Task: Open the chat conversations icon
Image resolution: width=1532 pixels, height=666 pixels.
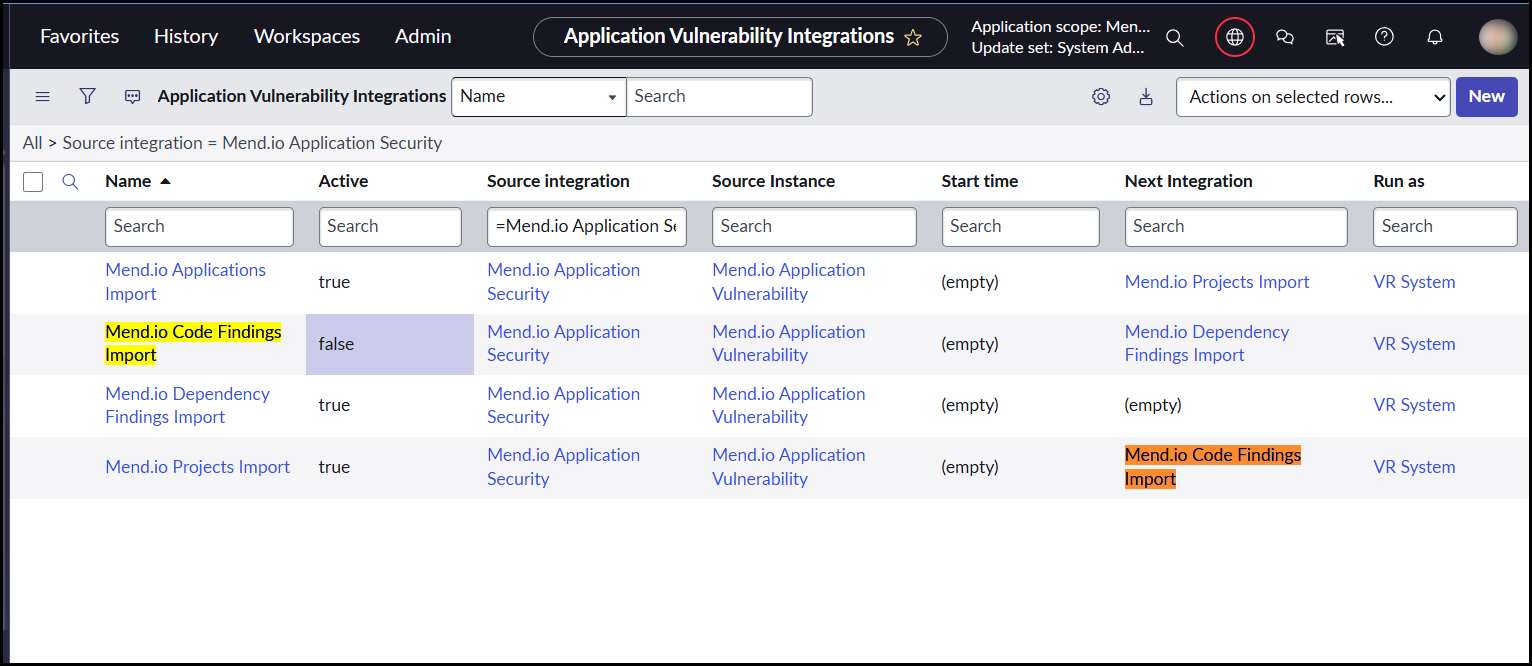Action: [1285, 37]
